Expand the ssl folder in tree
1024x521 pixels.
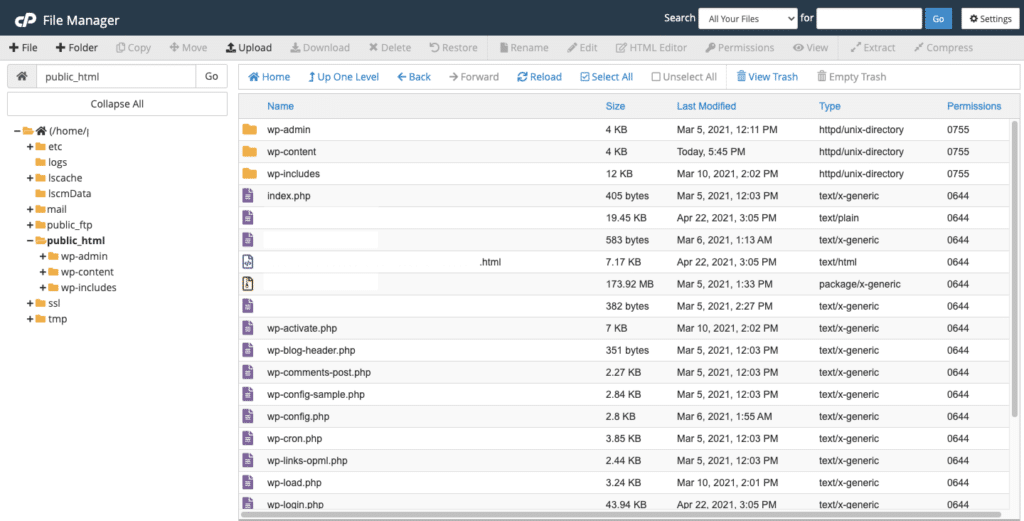(30, 304)
